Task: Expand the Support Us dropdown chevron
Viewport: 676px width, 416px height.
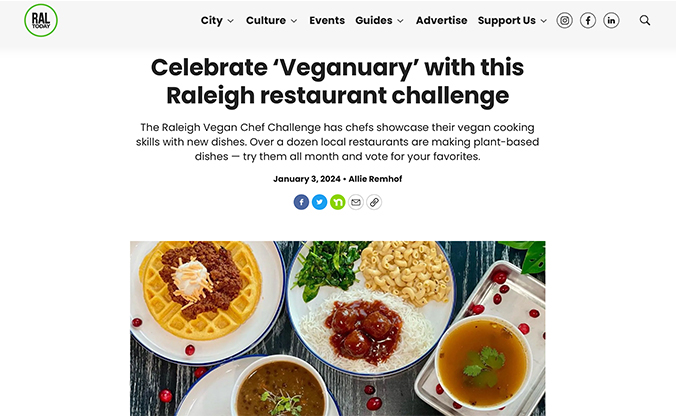Action: [544, 21]
